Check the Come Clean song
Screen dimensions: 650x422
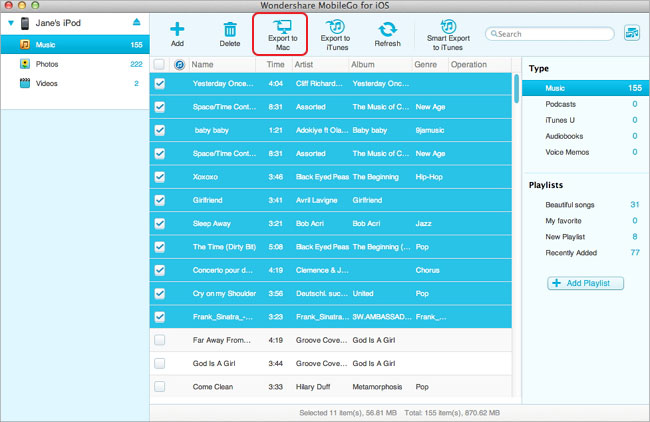point(160,387)
